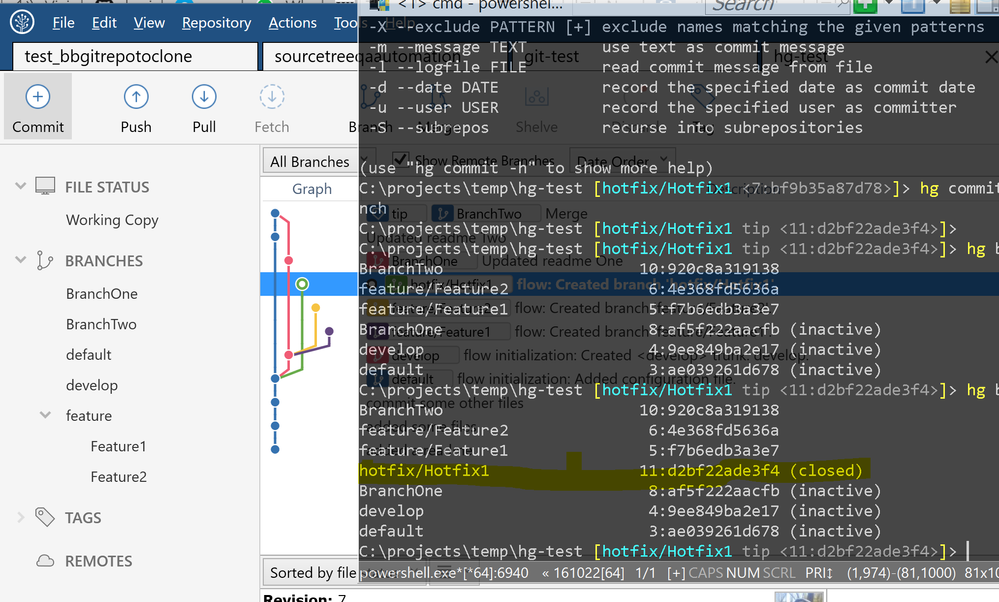The width and height of the screenshot is (999, 602).
Task: Select the yellow commit node in graph
Action: [315, 308]
